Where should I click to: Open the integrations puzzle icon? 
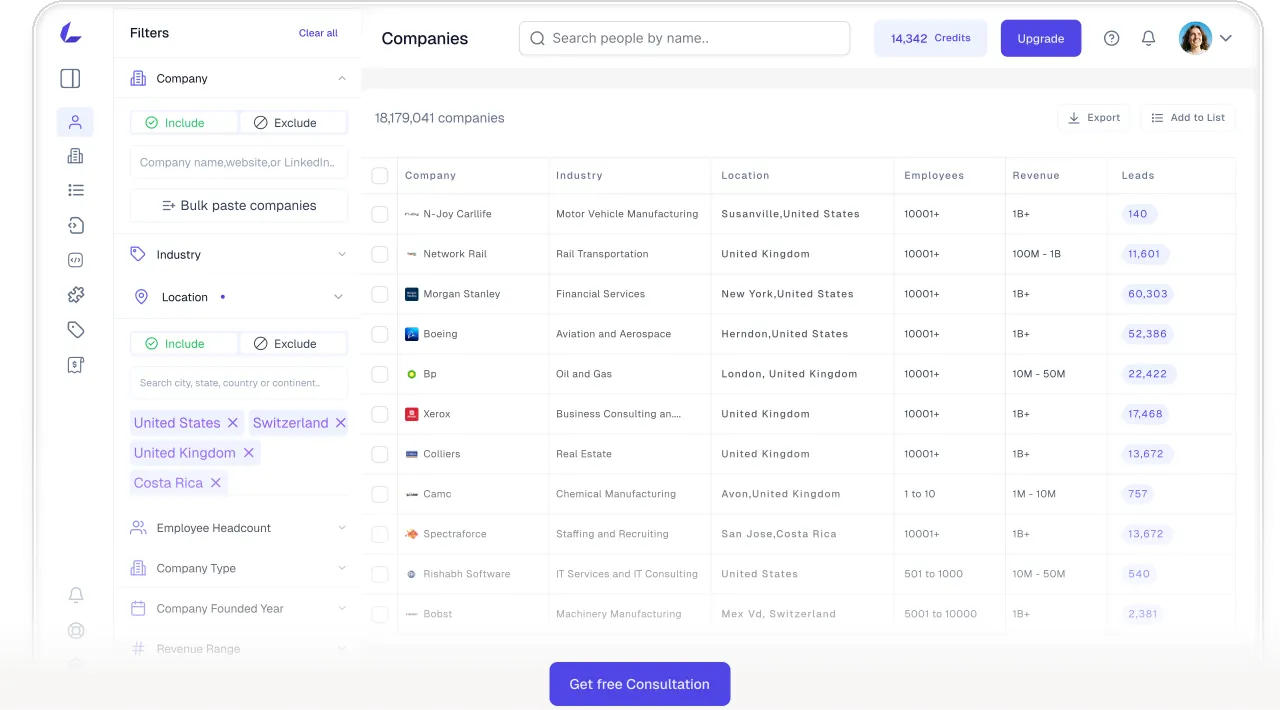[75, 295]
